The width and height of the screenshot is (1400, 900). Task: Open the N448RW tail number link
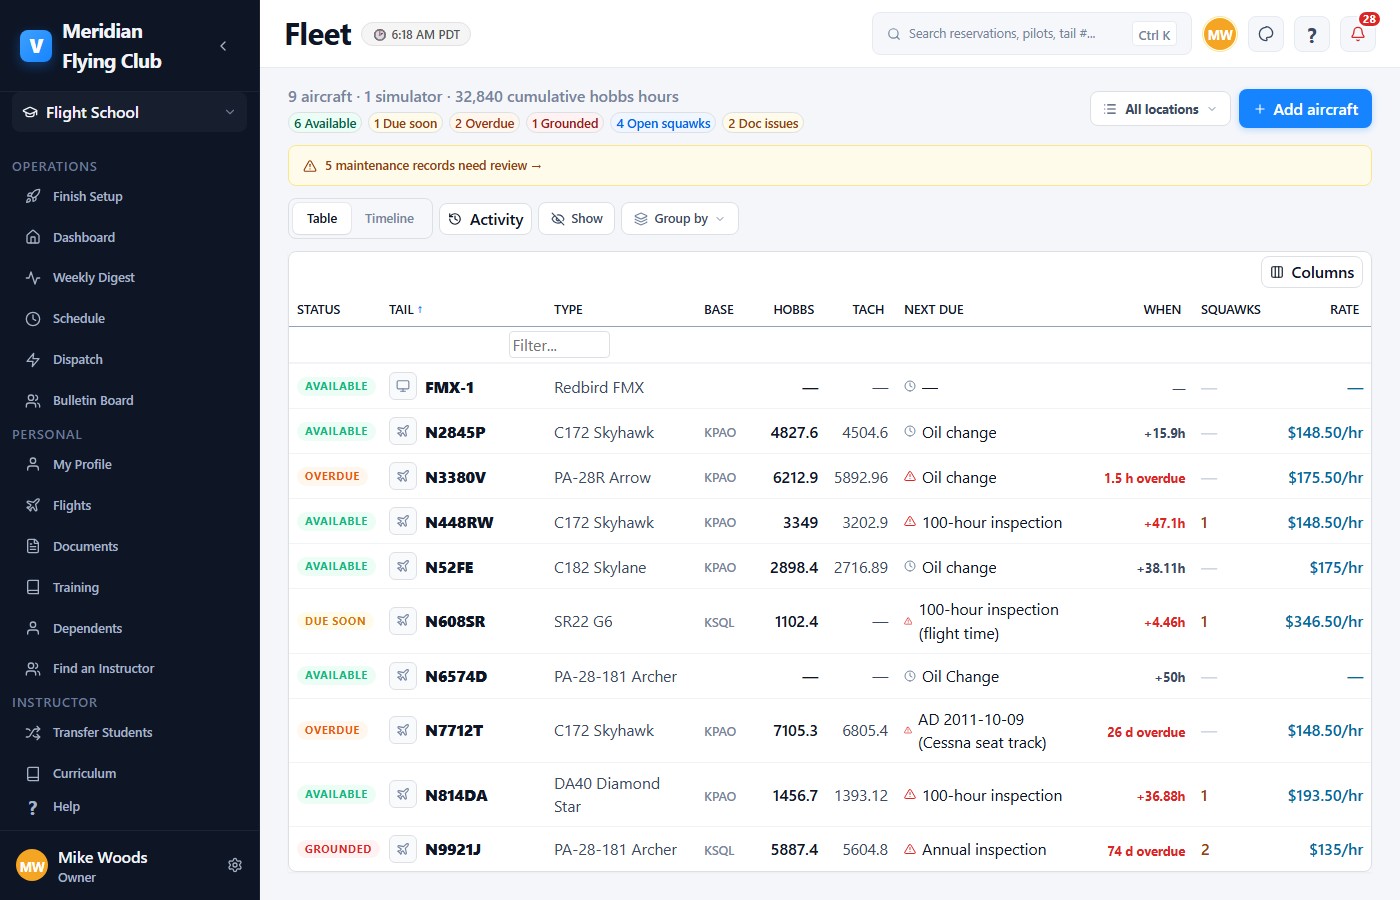[459, 522]
